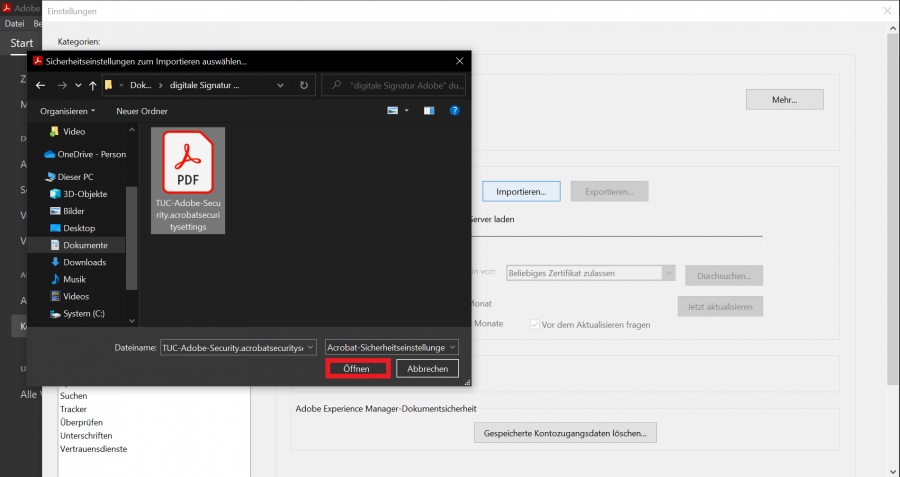Open the blue help question mark
This screenshot has height=477, width=900.
click(x=455, y=111)
